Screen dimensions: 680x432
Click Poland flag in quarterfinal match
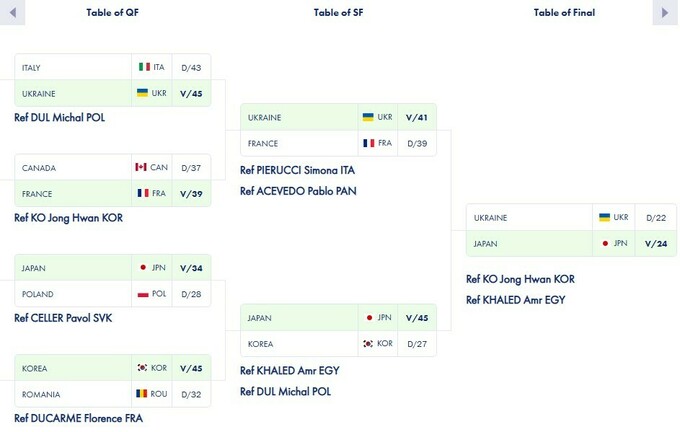143,294
